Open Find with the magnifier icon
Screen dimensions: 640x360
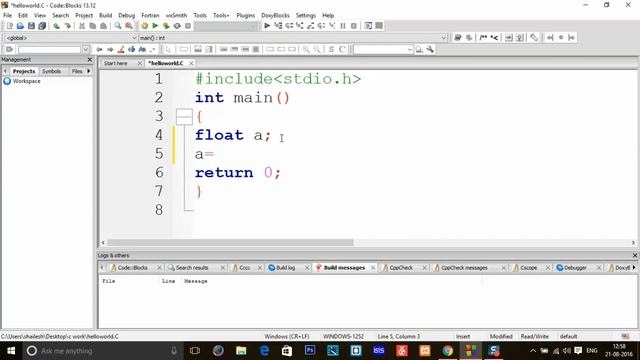pos(118,26)
